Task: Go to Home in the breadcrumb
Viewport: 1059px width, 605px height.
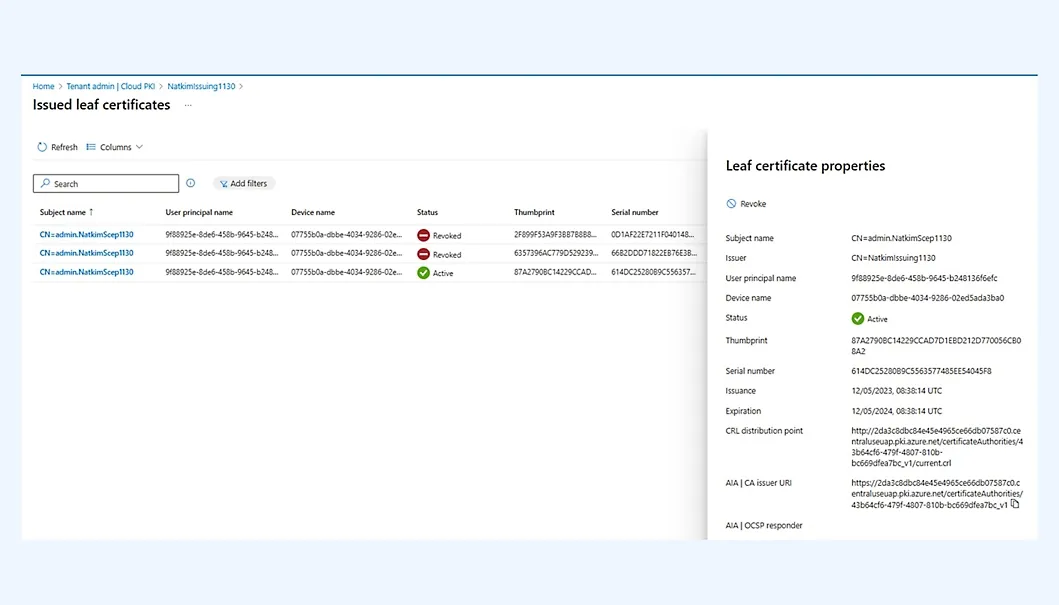Action: 43,87
